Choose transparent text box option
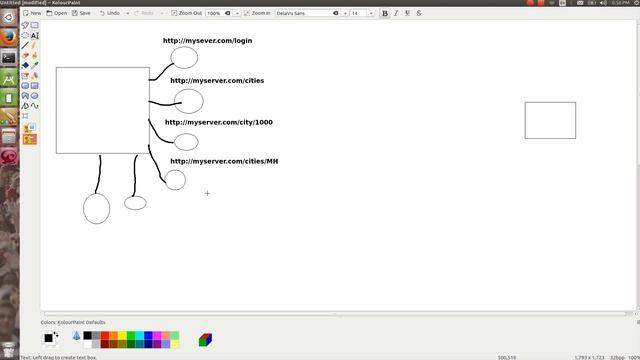Image resolution: width=640 pixels, height=360 pixels. click(30, 140)
